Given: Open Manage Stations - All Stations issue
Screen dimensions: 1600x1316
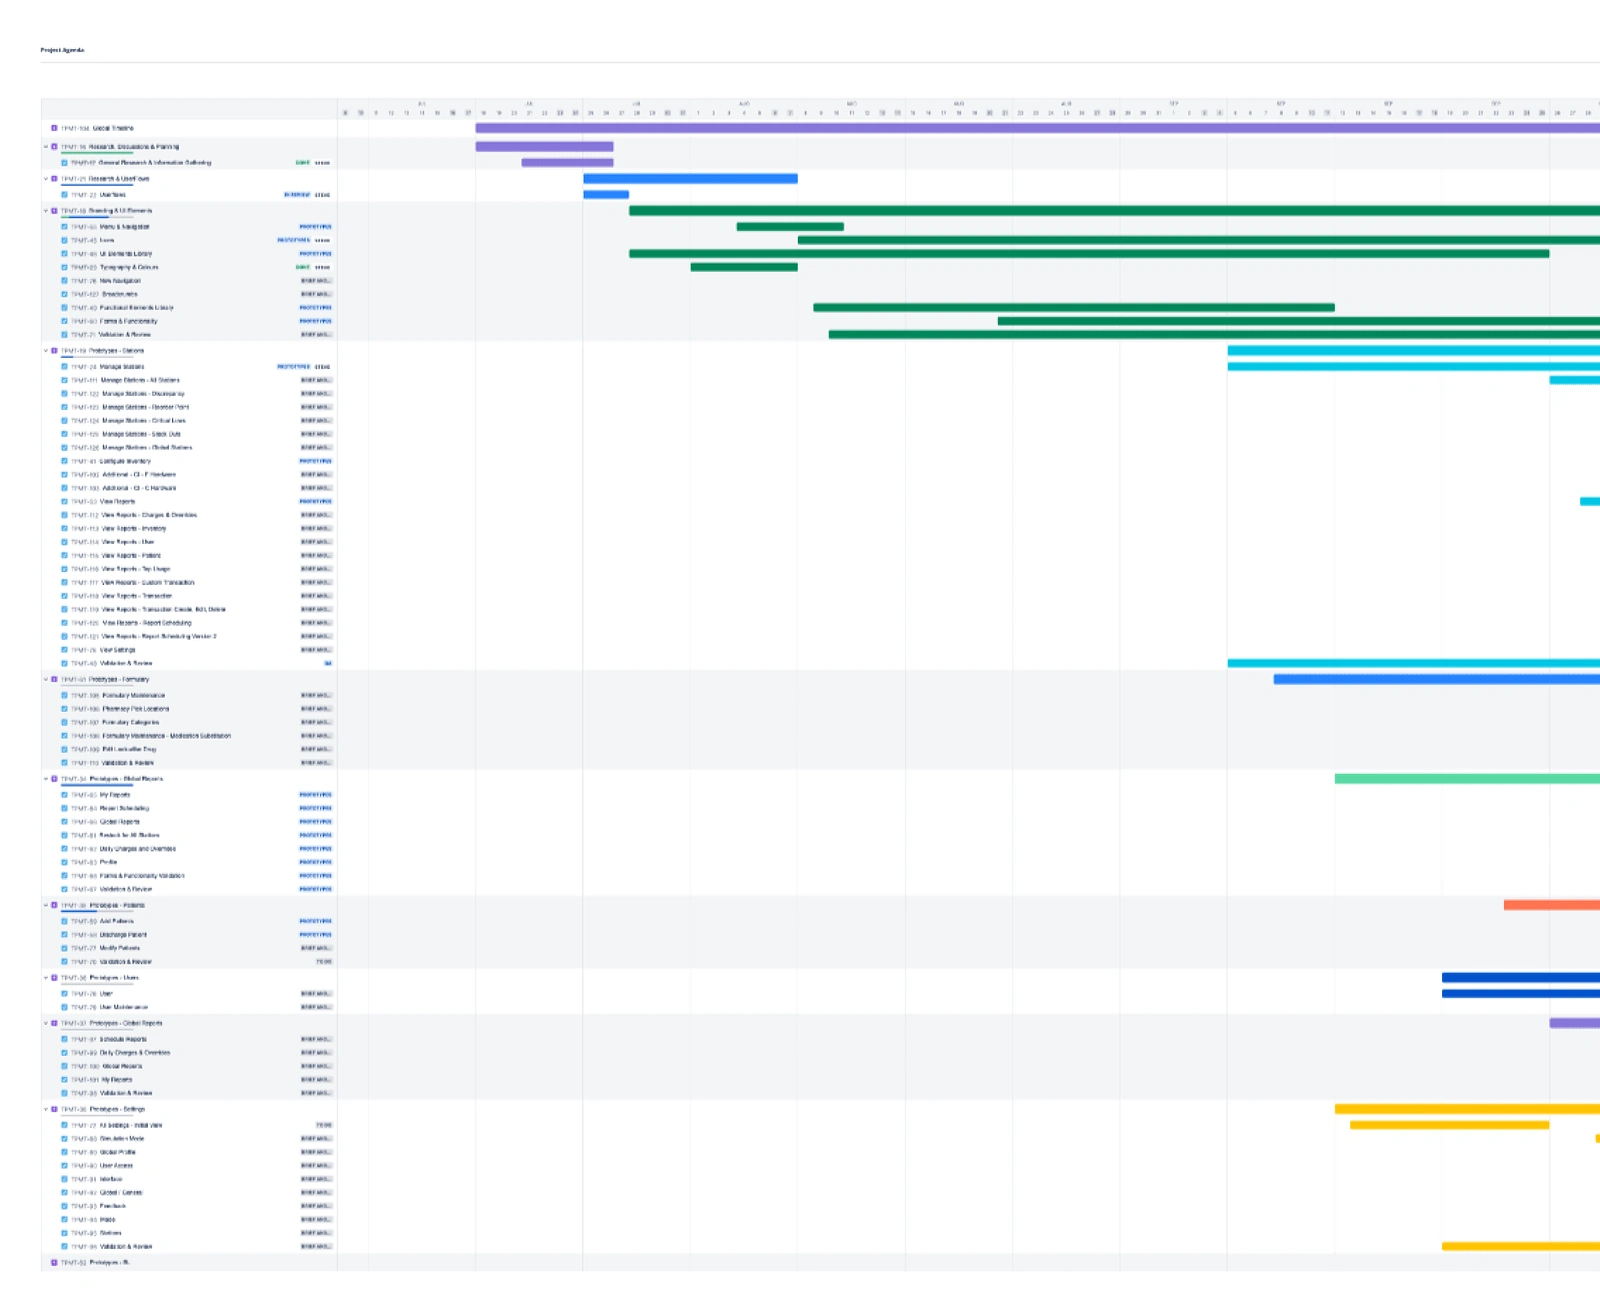Looking at the screenshot, I should point(189,380).
